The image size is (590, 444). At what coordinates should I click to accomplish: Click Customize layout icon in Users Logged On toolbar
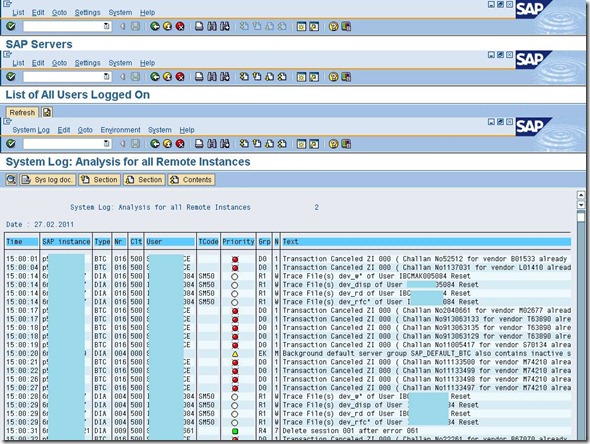pos(346,77)
